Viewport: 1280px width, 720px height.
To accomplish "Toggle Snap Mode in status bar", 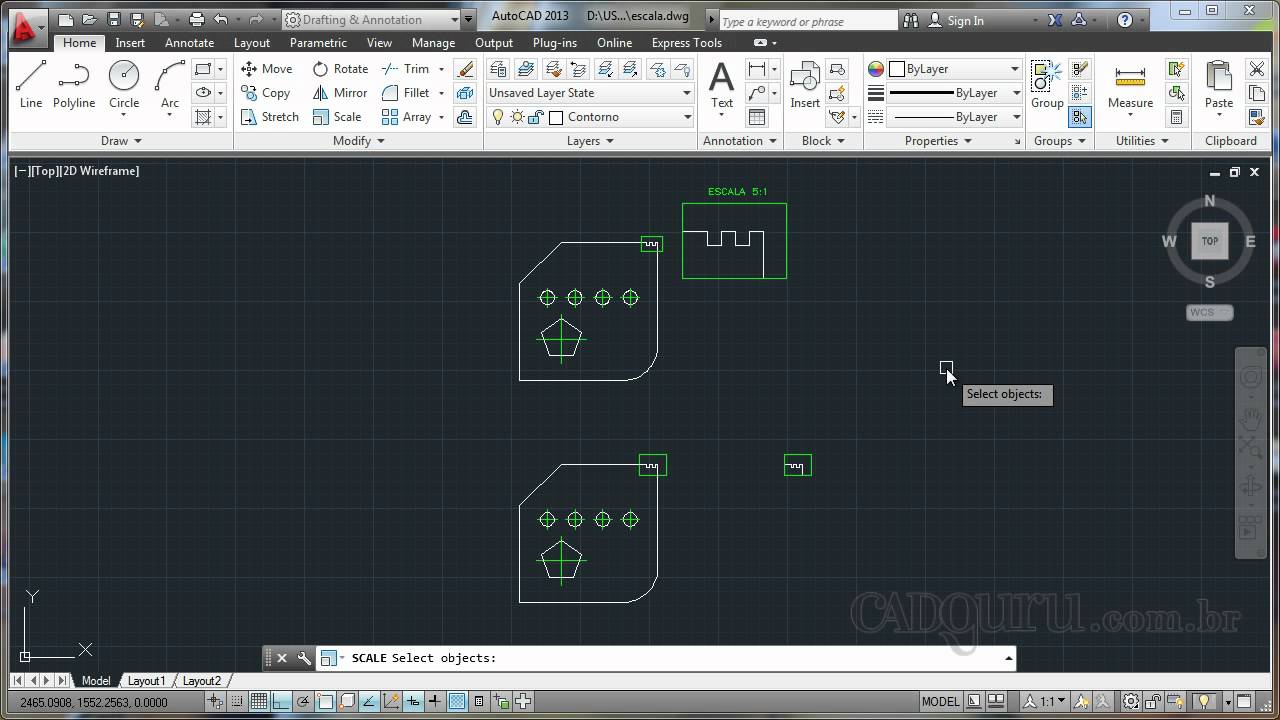I will (237, 702).
